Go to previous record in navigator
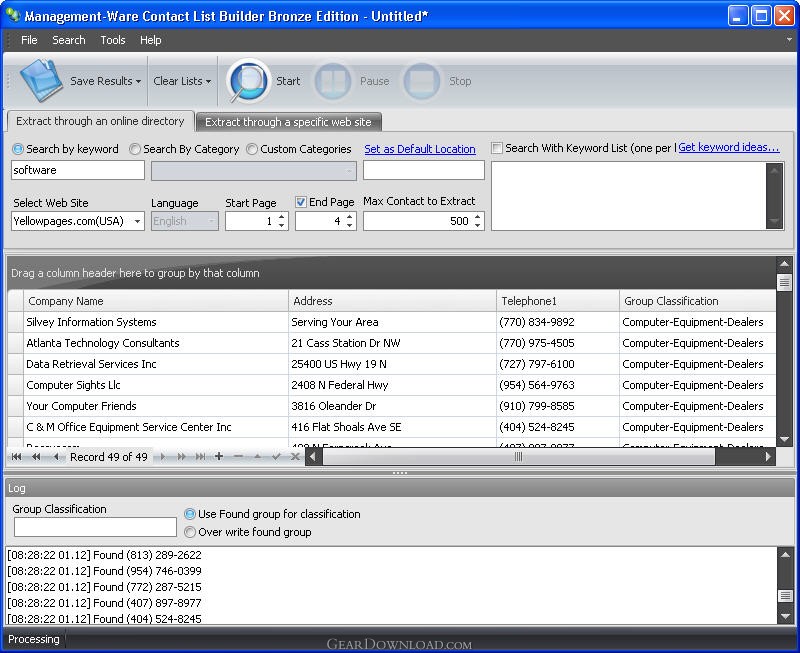Viewport: 800px width, 653px height. coord(56,457)
